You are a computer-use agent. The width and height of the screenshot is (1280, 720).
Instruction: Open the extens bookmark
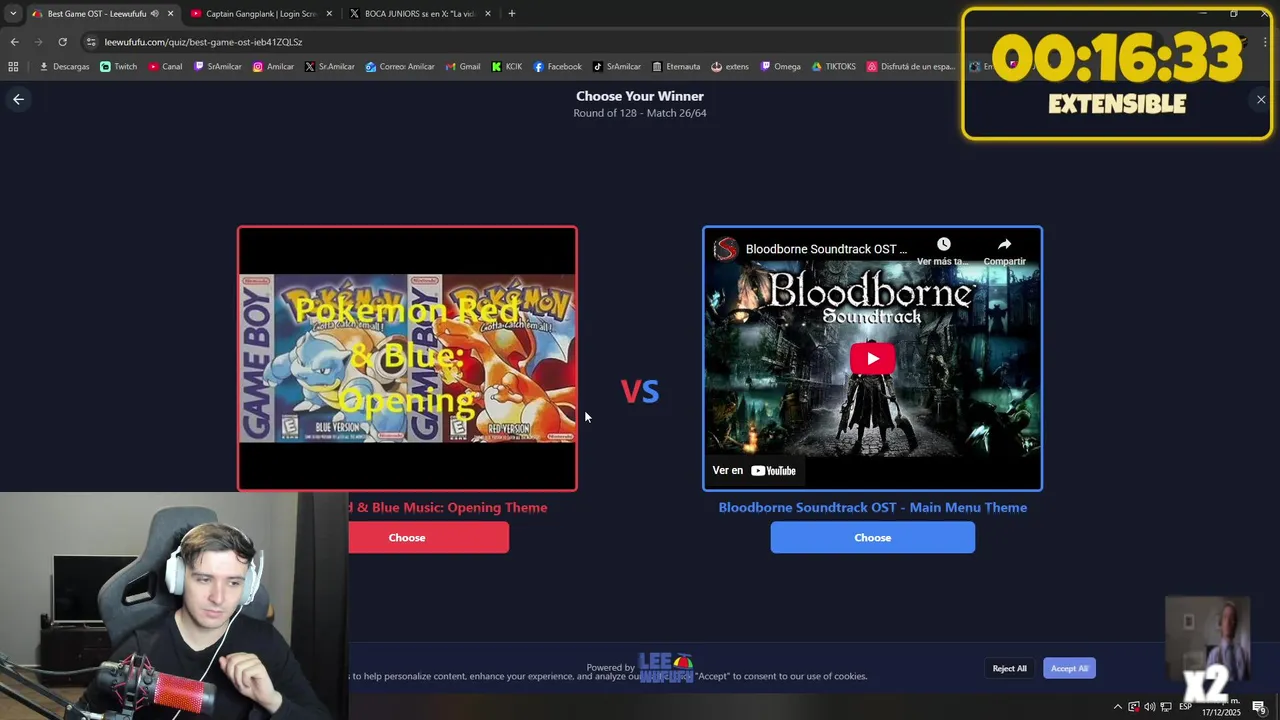pos(730,67)
